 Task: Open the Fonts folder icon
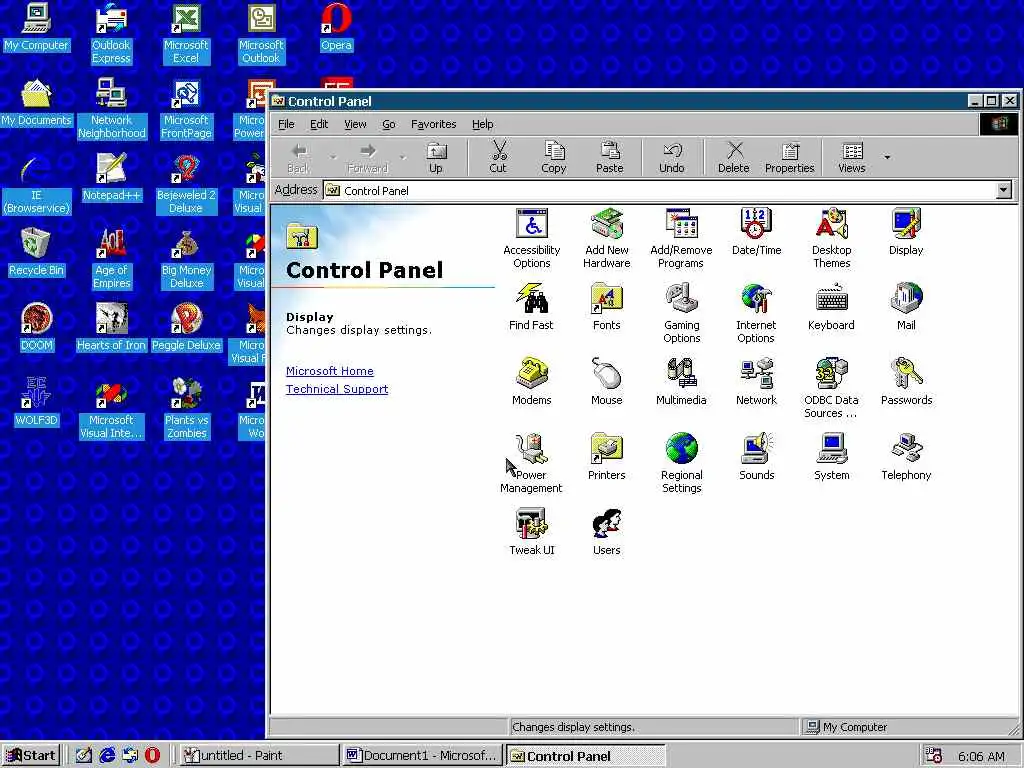pyautogui.click(x=607, y=307)
